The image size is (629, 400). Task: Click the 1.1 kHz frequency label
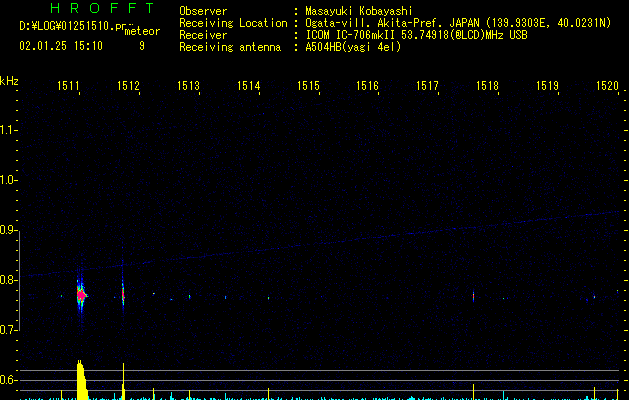pyautogui.click(x=8, y=130)
